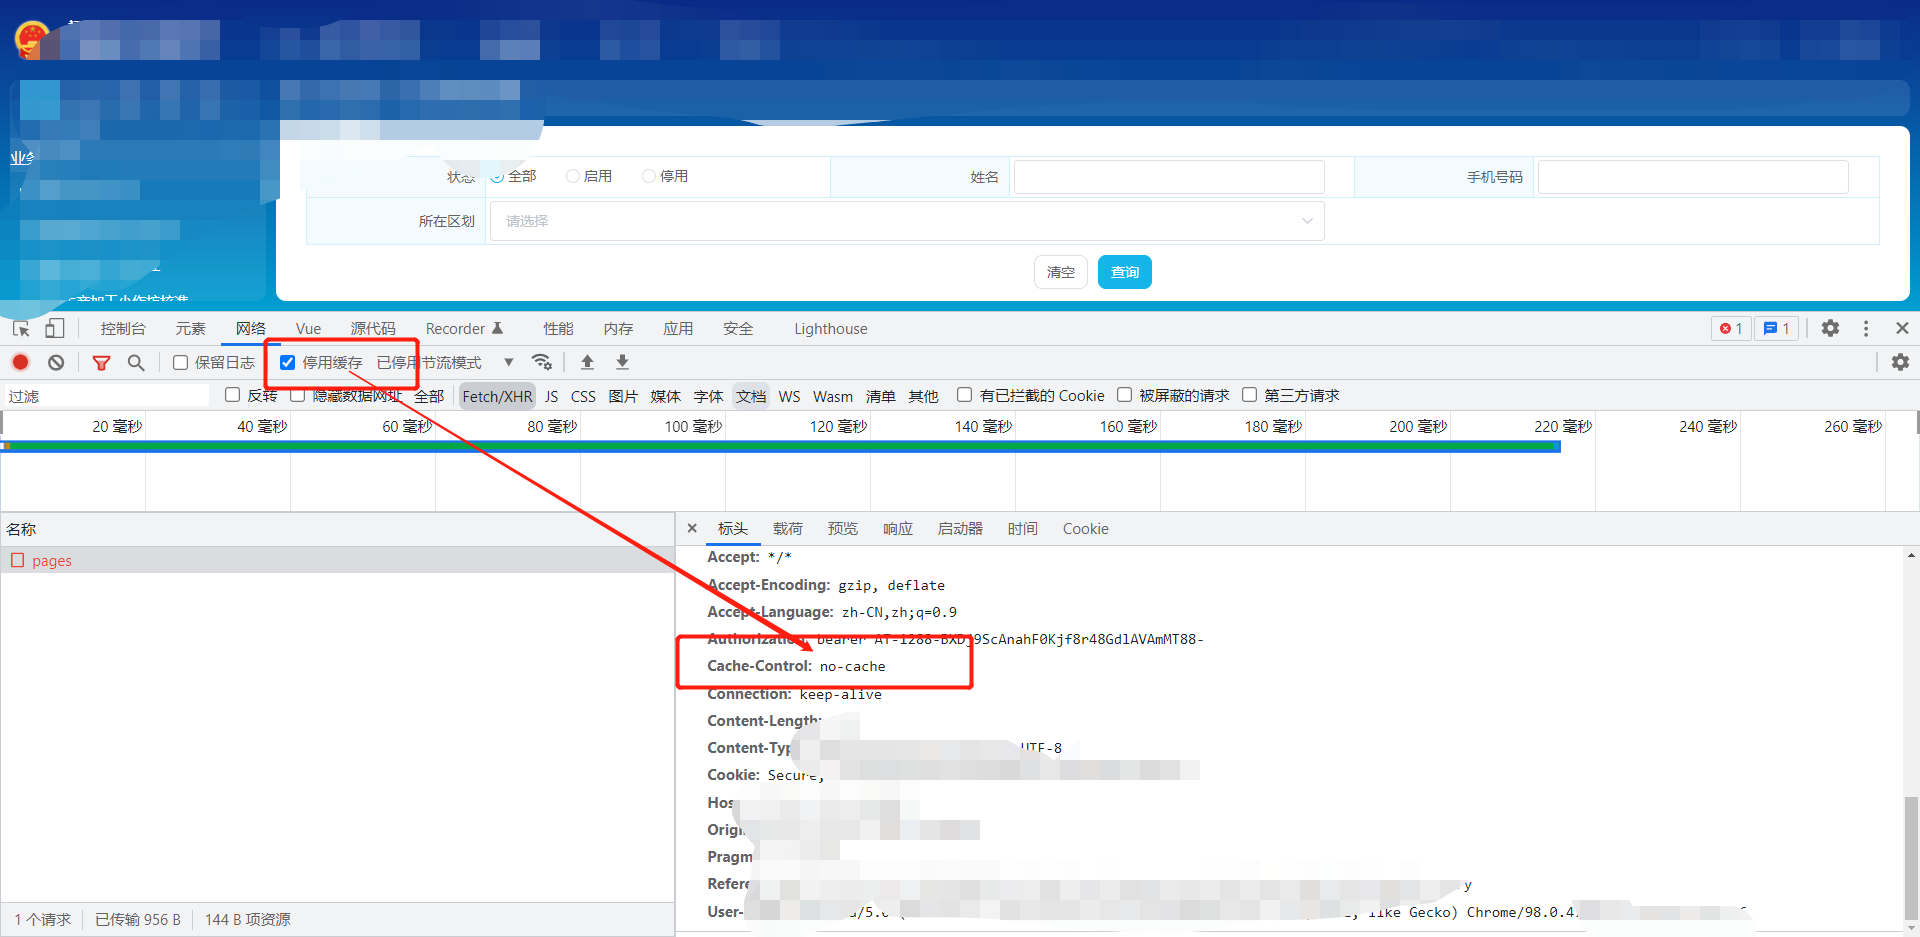Enable the 保留日志 checkbox
This screenshot has height=937, width=1920.
181,363
